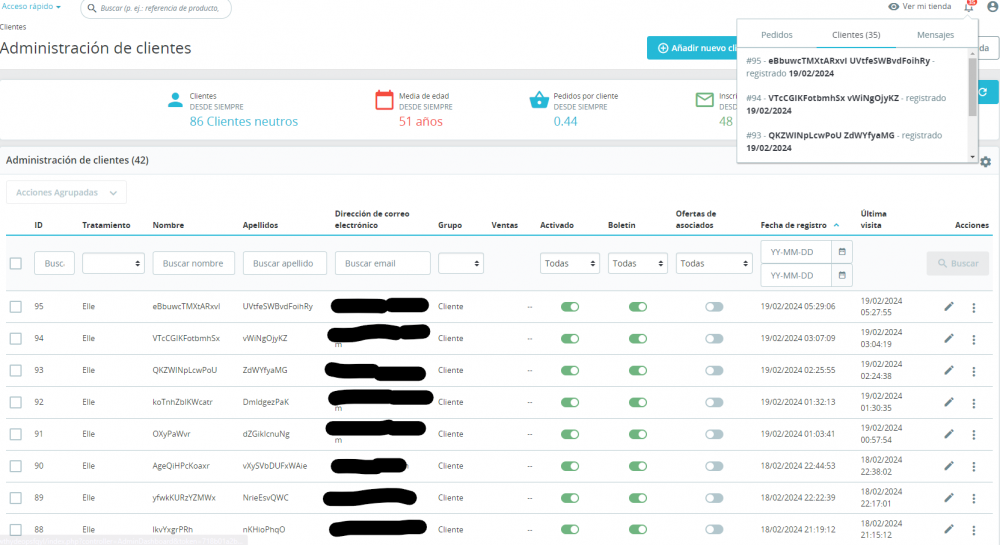
Task: Open more actions for customer 95
Action: 974,308
